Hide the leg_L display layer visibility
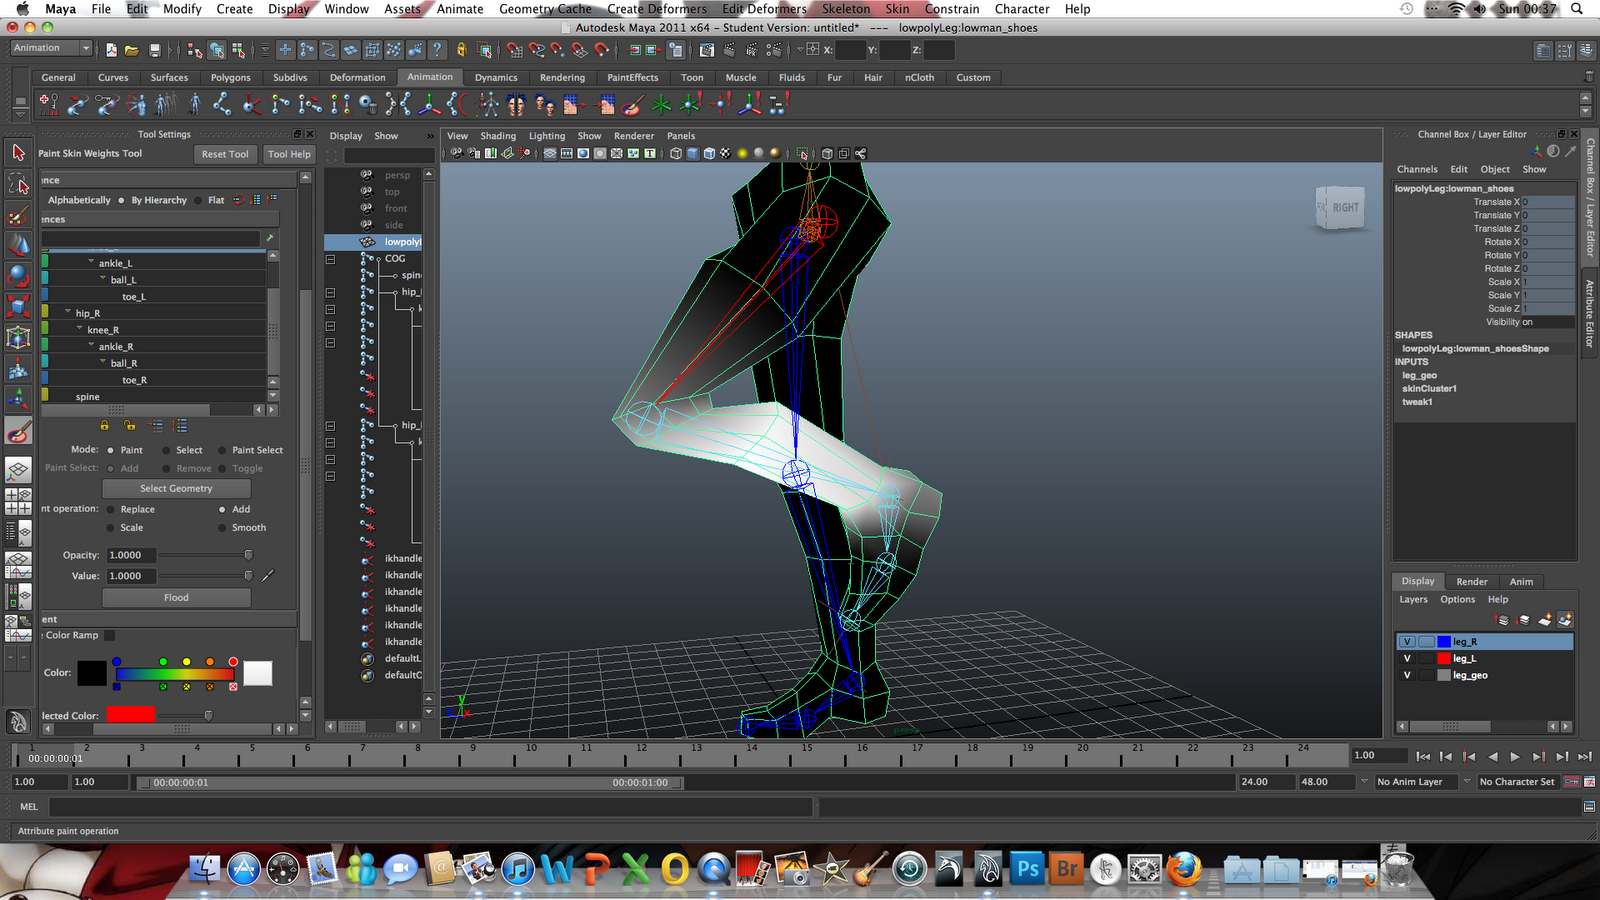This screenshot has height=900, width=1600. pyautogui.click(x=1407, y=658)
